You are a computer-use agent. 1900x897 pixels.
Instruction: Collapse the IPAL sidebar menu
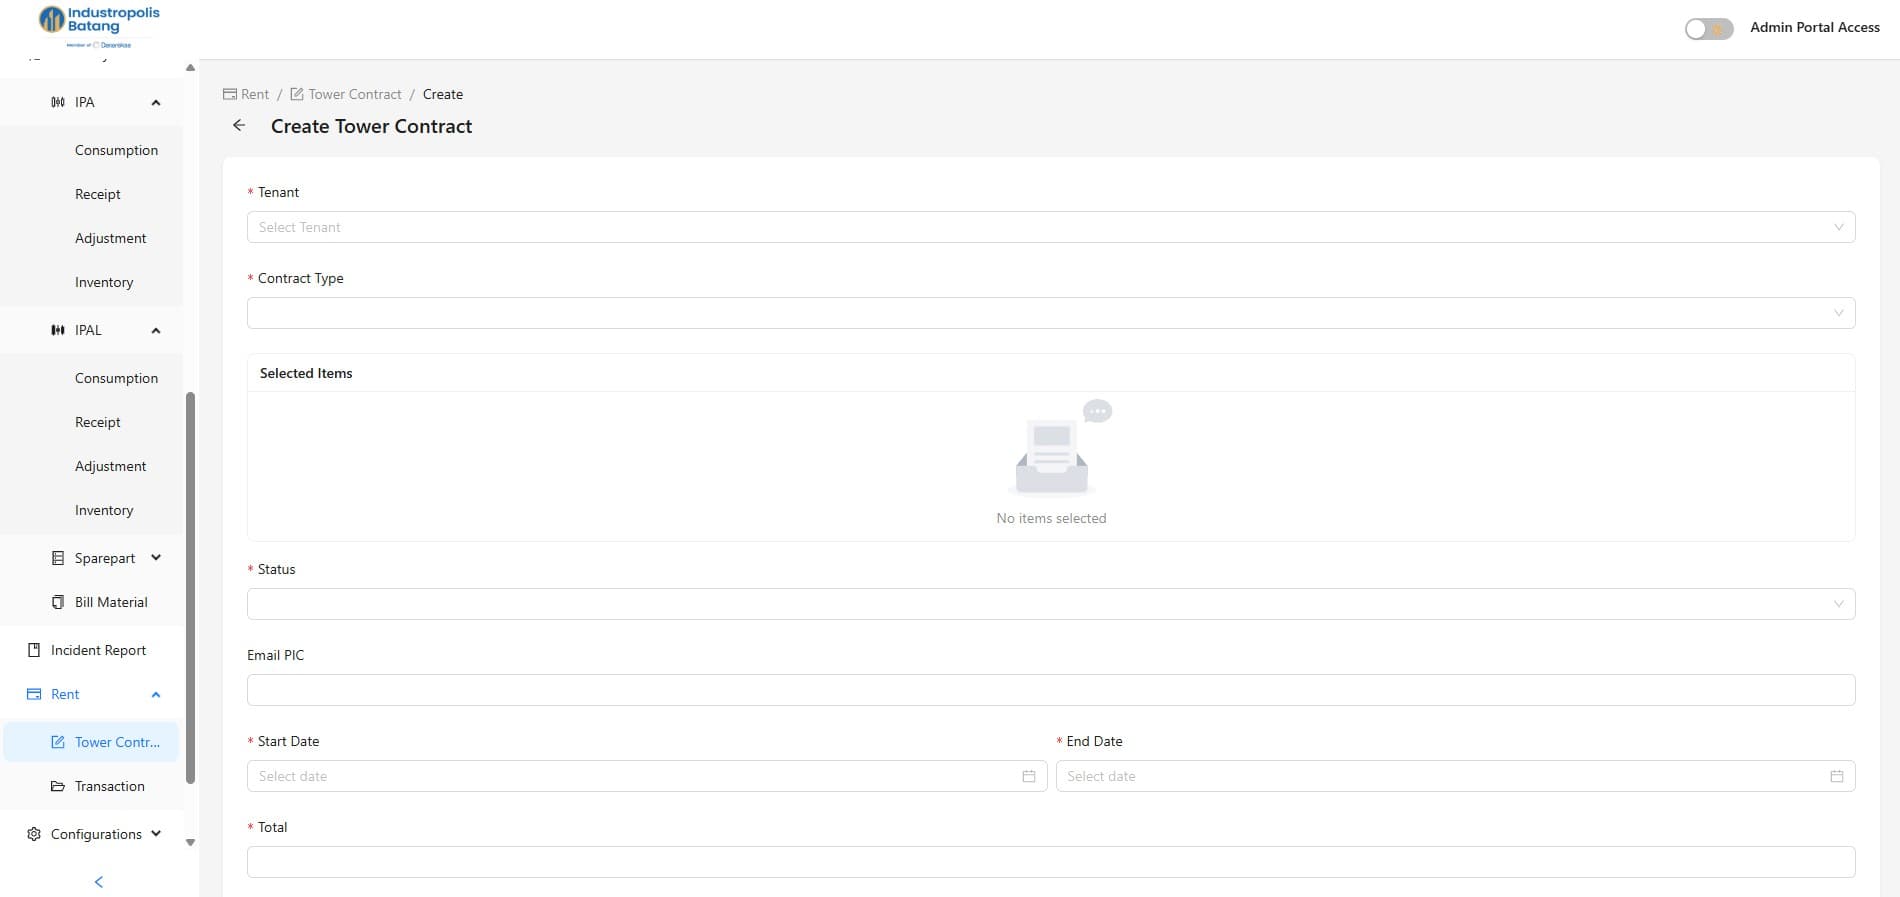click(x=156, y=331)
